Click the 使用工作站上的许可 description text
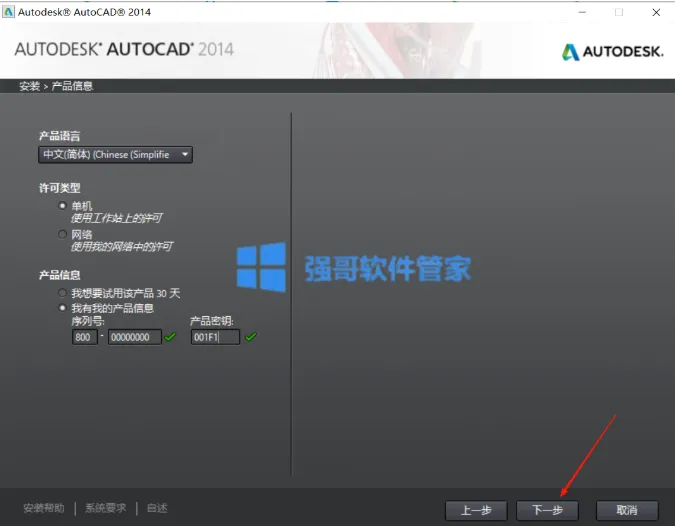This screenshot has height=526, width=675. (x=117, y=218)
